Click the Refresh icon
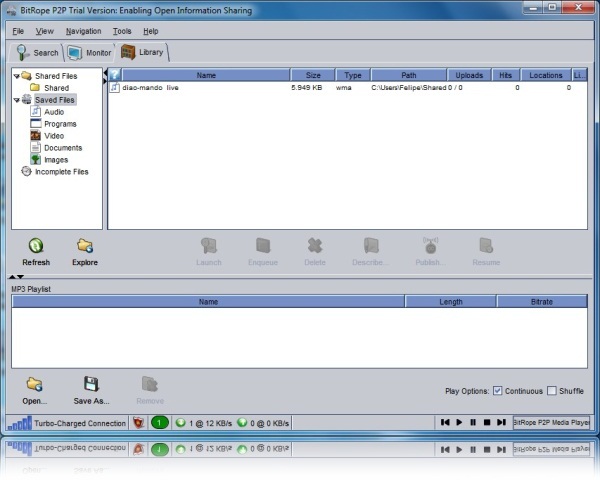Screen dimensions: 600x480 (36, 246)
